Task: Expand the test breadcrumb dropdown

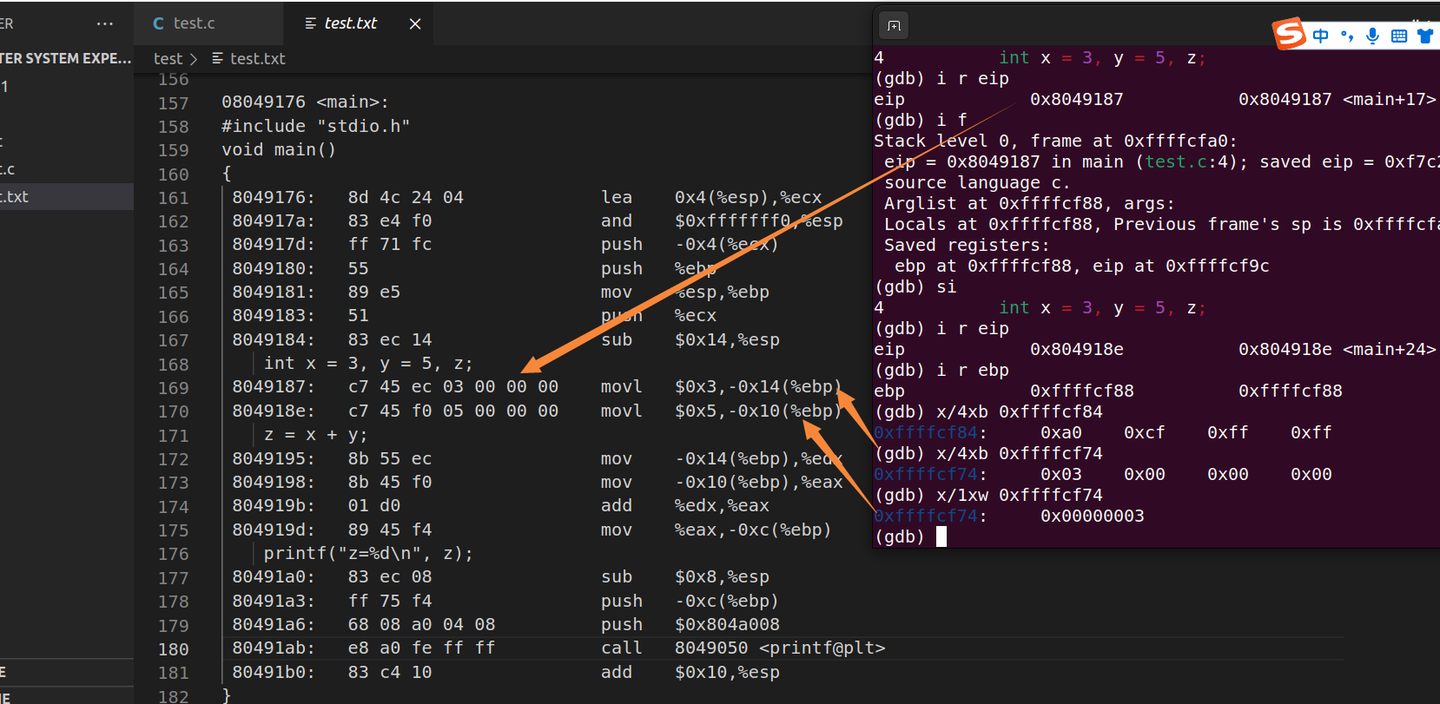Action: click(x=167, y=58)
